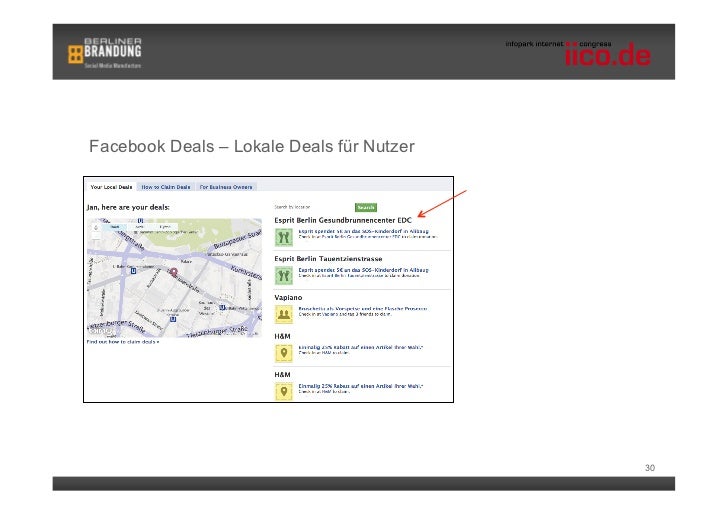Screen dimensions: 728x515
Task: Click the slide page number 30
Action: pyautogui.click(x=650, y=468)
